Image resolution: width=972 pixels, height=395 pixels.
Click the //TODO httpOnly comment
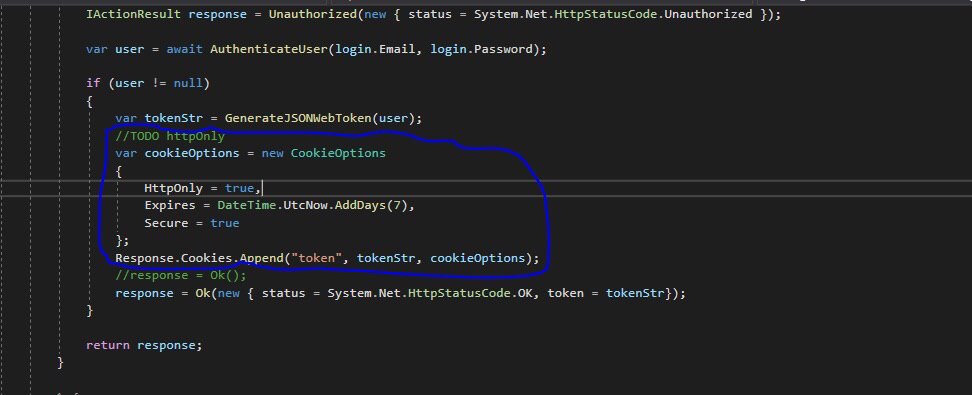pyautogui.click(x=170, y=136)
